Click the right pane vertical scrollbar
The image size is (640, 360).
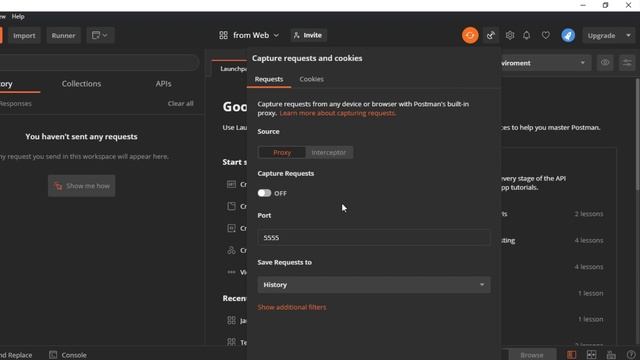pyautogui.click(x=637, y=135)
